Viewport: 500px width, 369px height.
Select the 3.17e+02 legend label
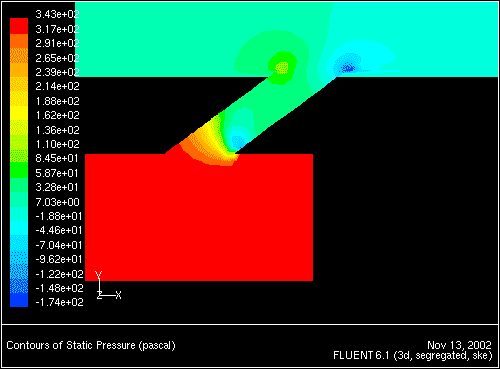[x=57, y=29]
